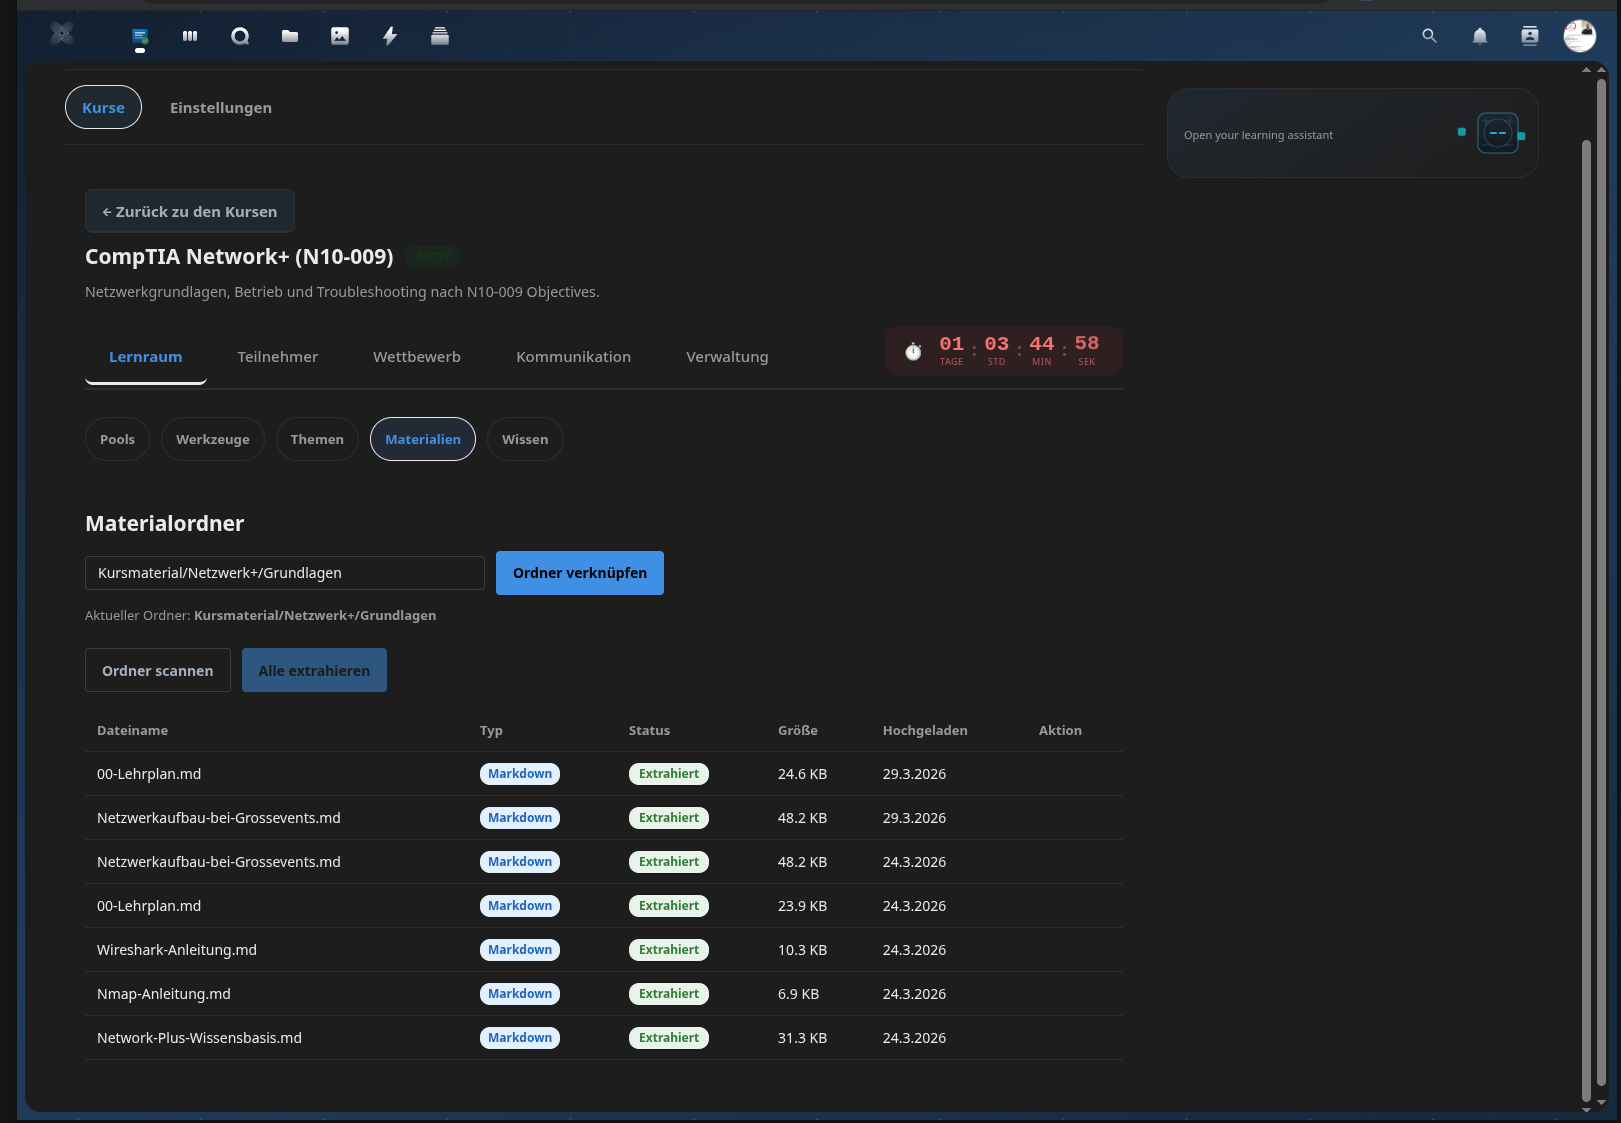Open the image gallery icon in the toolbar
Image resolution: width=1621 pixels, height=1123 pixels.
tap(340, 36)
